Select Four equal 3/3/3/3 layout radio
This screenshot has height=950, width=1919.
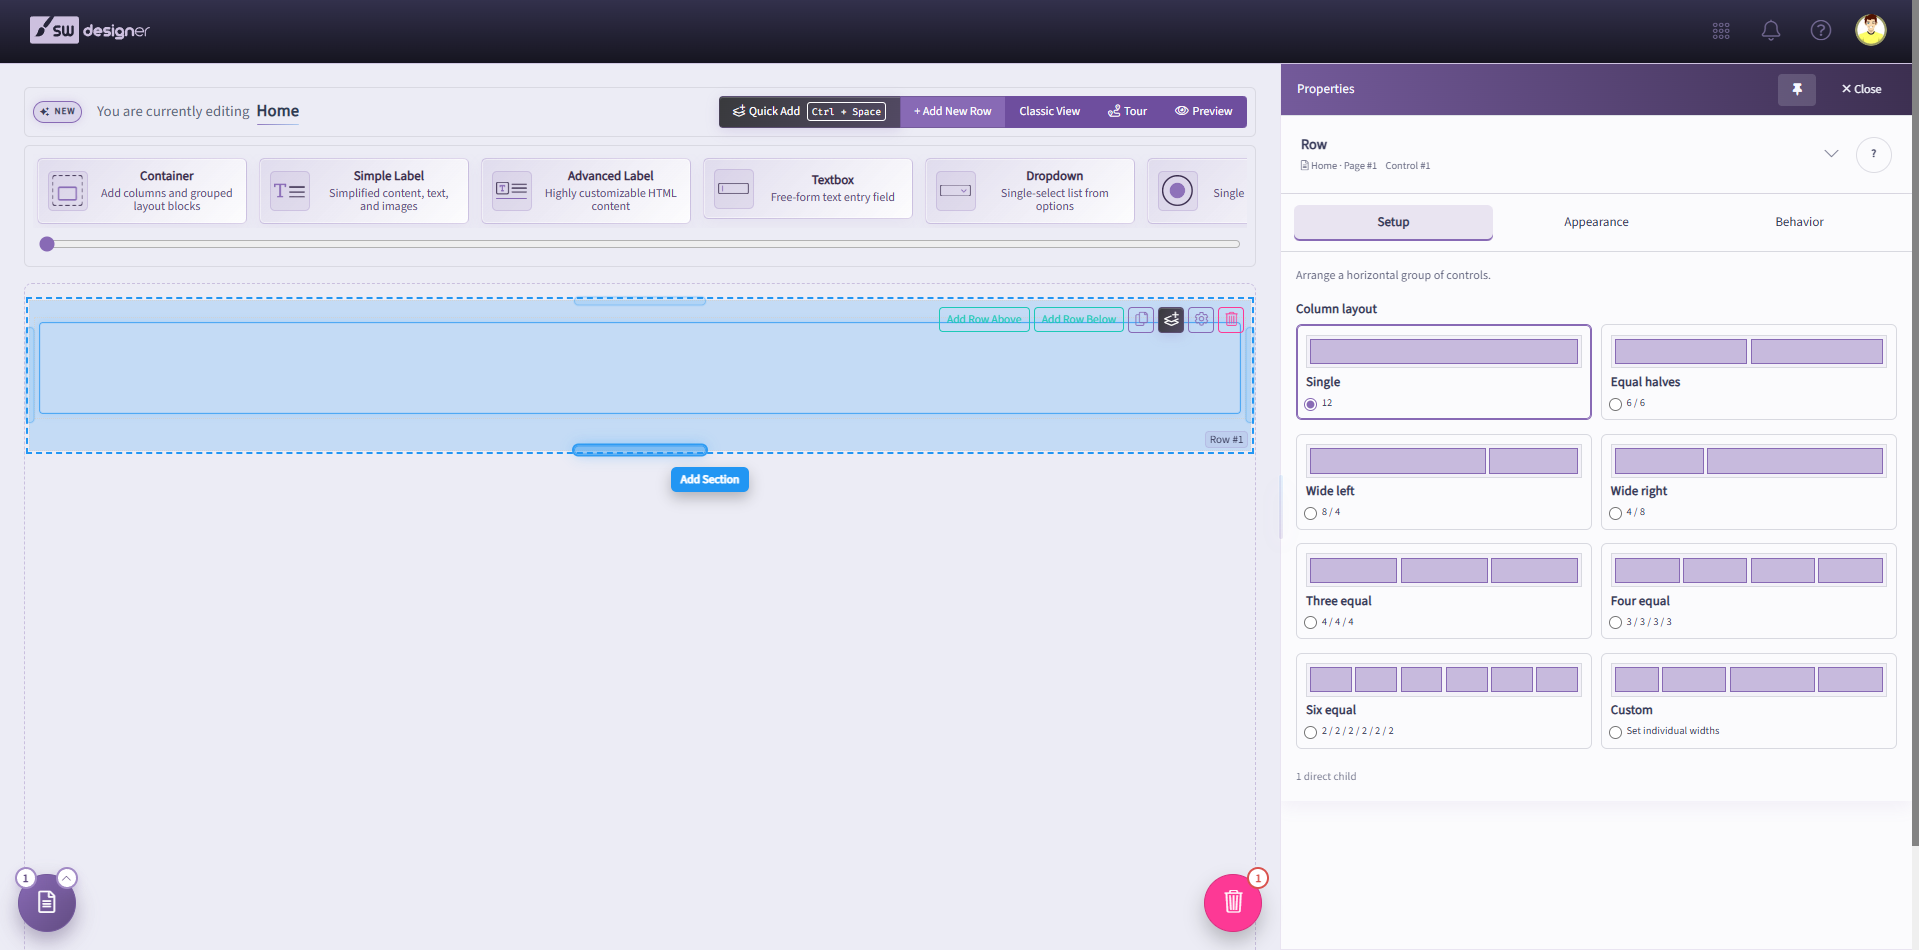(x=1615, y=623)
